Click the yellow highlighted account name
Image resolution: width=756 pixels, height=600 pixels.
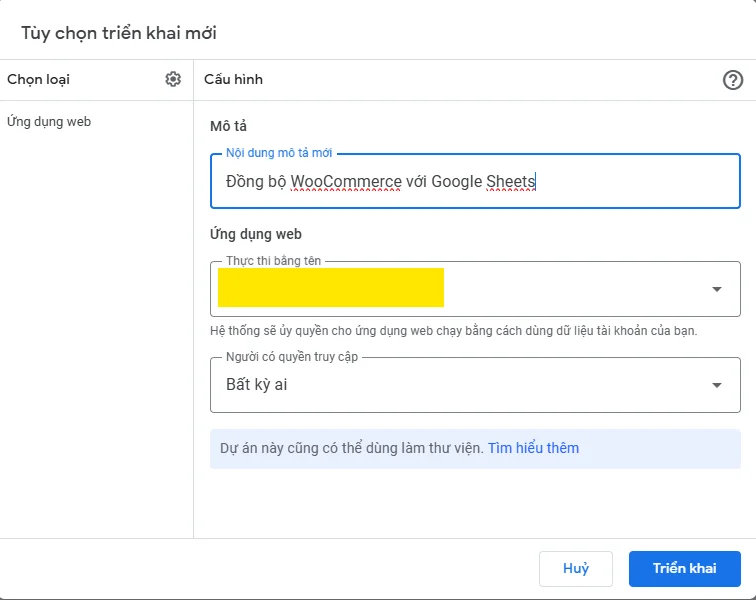[x=331, y=287]
